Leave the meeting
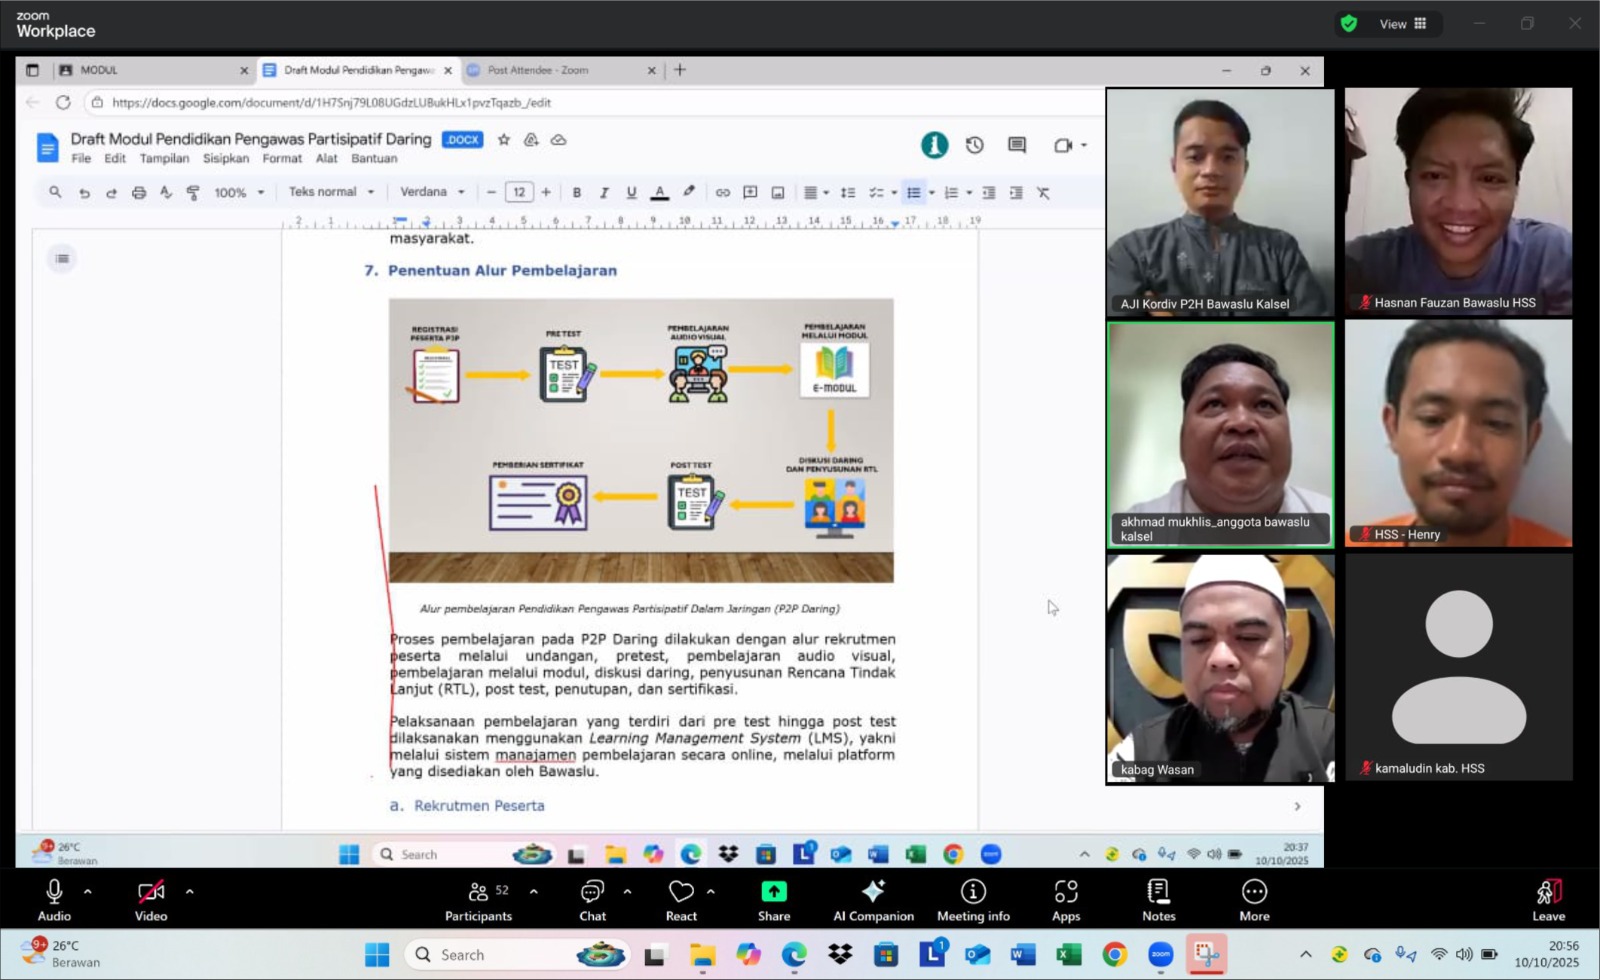Image resolution: width=1600 pixels, height=980 pixels. pos(1548,899)
